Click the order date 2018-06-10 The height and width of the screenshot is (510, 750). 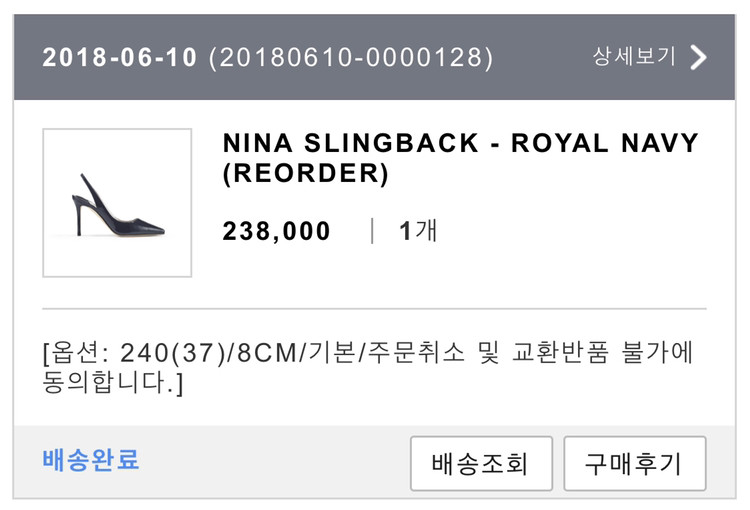118,58
